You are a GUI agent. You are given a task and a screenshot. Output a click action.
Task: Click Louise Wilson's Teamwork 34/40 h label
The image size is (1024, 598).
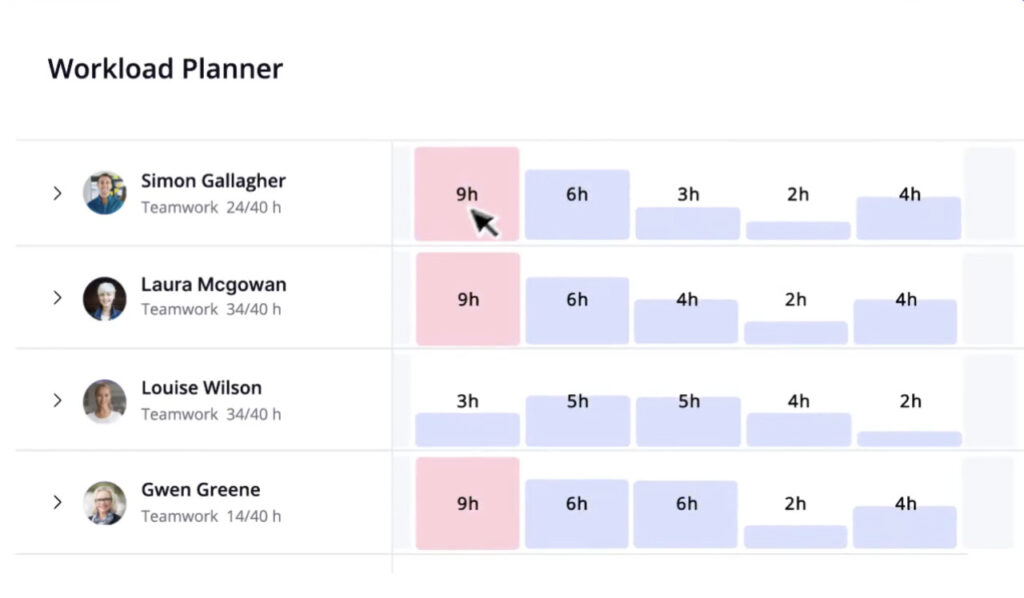pyautogui.click(x=211, y=415)
